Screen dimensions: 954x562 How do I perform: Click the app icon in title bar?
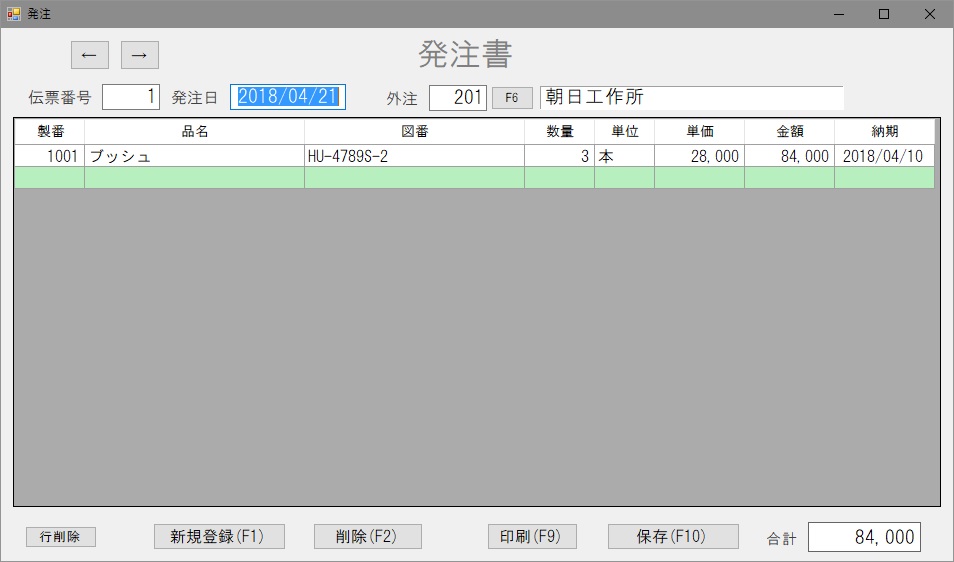pyautogui.click(x=14, y=14)
